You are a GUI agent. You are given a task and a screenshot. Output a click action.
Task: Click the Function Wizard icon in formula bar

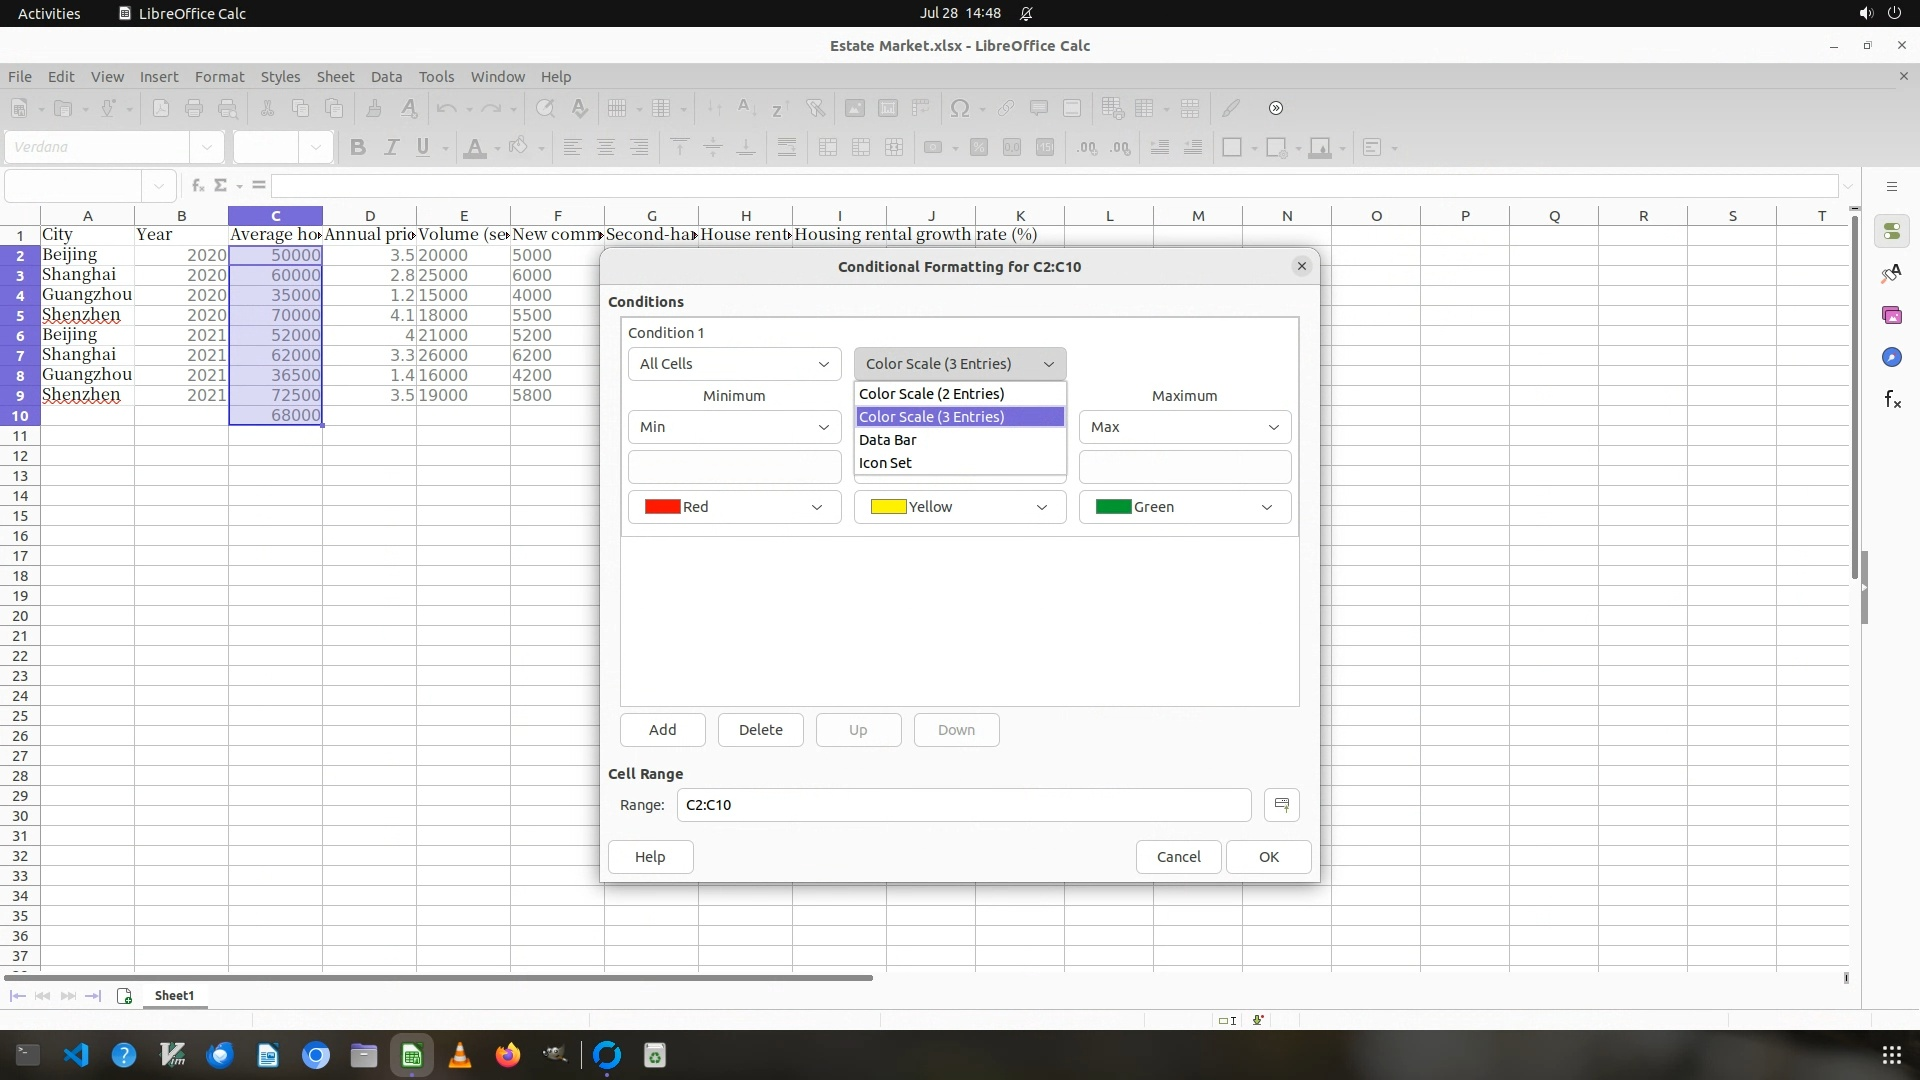(198, 185)
